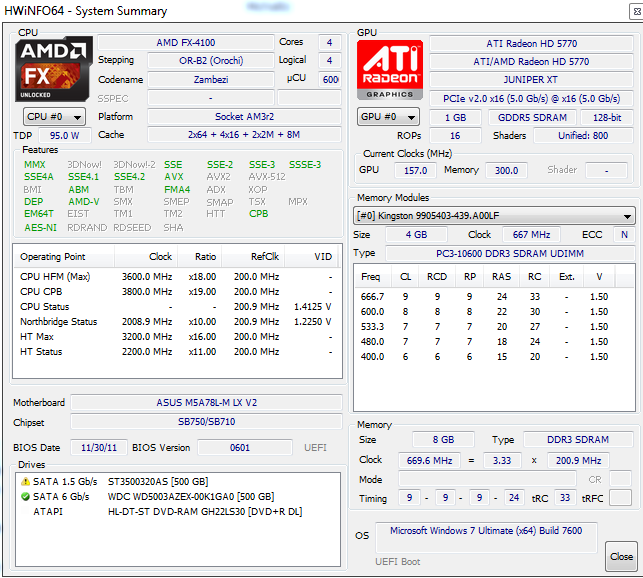This screenshot has width=643, height=578.
Task: Click the ATI Radeon HD 5770 GPU name field
Action: 531,43
